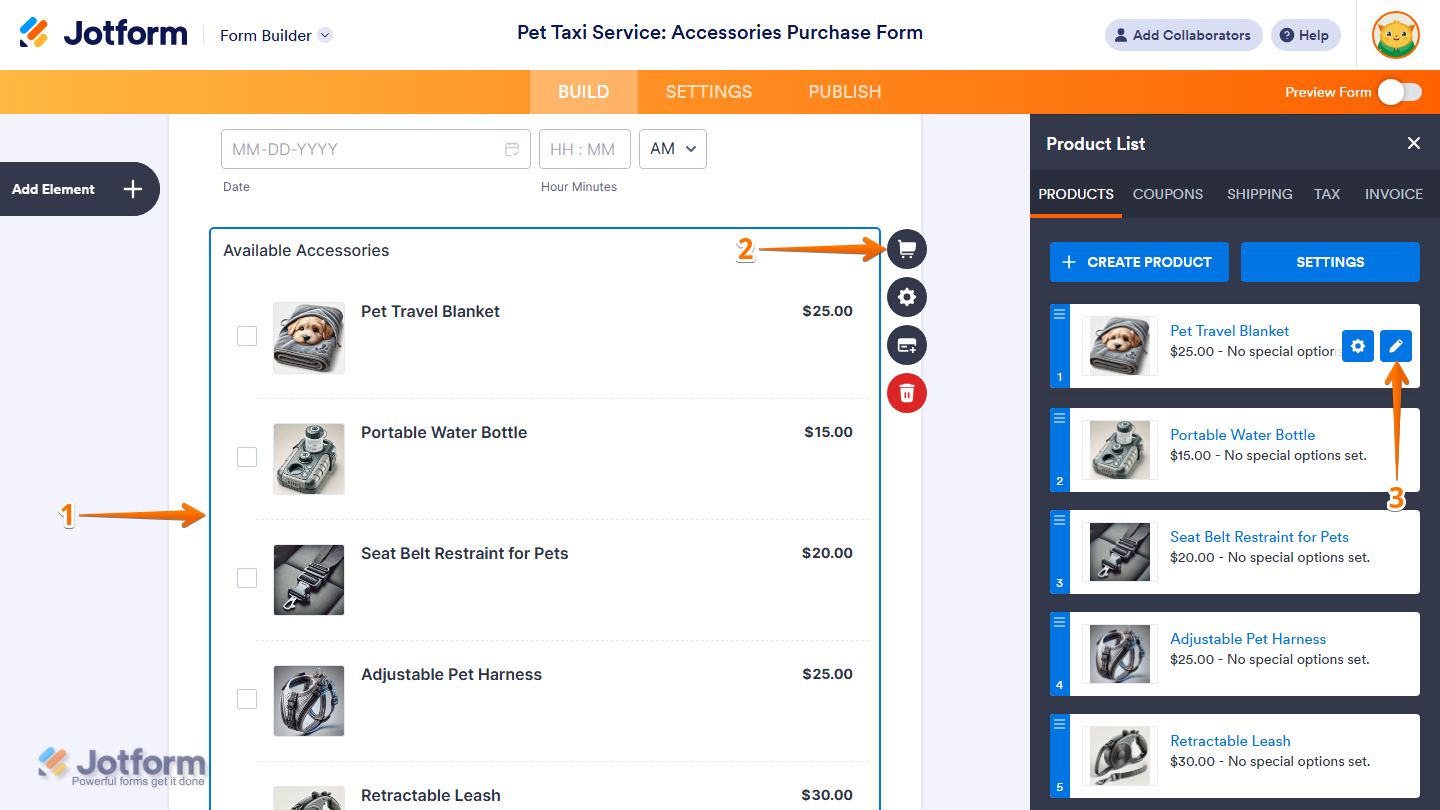1440x810 pixels.
Task: Toggle the Preview Form switch
Action: (1399, 92)
